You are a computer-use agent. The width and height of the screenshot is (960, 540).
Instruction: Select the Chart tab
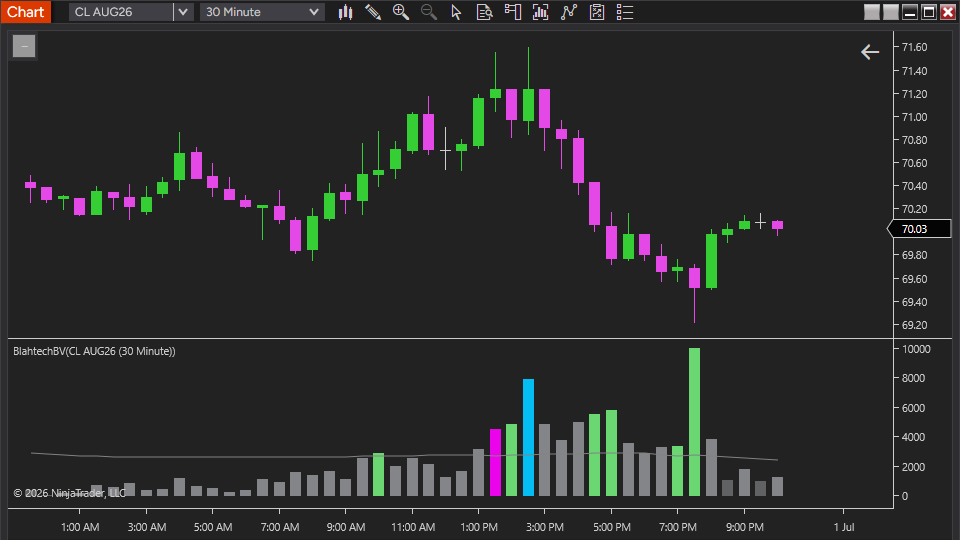coord(26,12)
